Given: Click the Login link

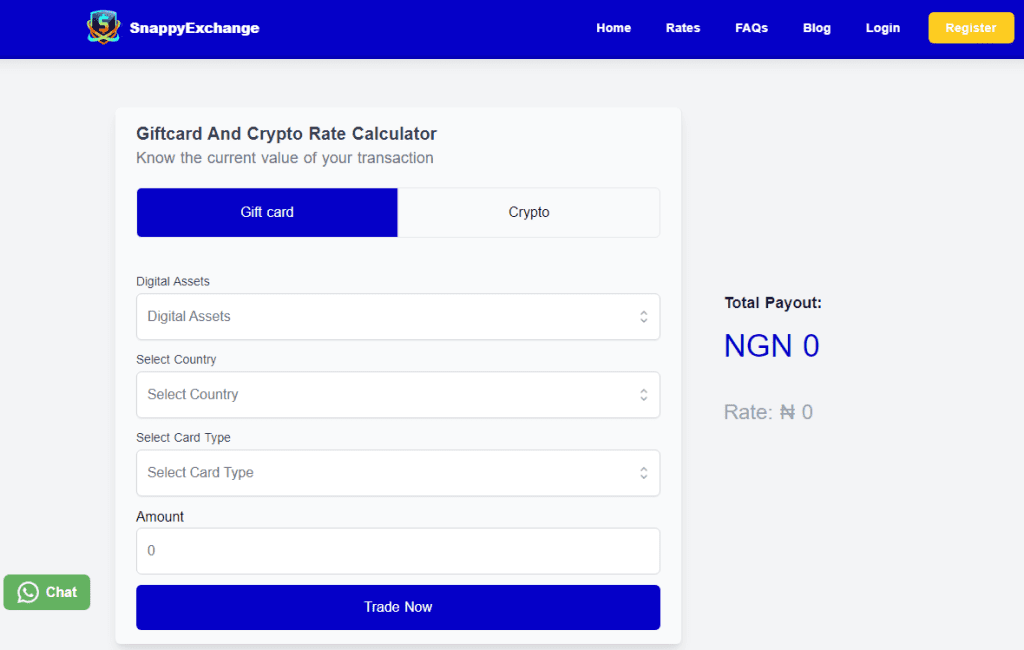Looking at the screenshot, I should coord(882,28).
